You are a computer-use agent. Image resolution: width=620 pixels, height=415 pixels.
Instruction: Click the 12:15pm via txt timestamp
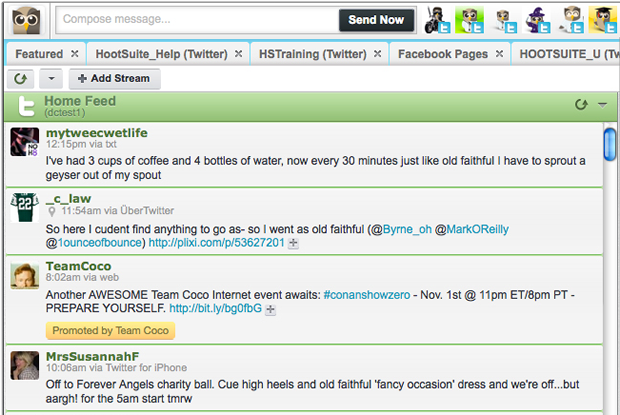(x=81, y=144)
